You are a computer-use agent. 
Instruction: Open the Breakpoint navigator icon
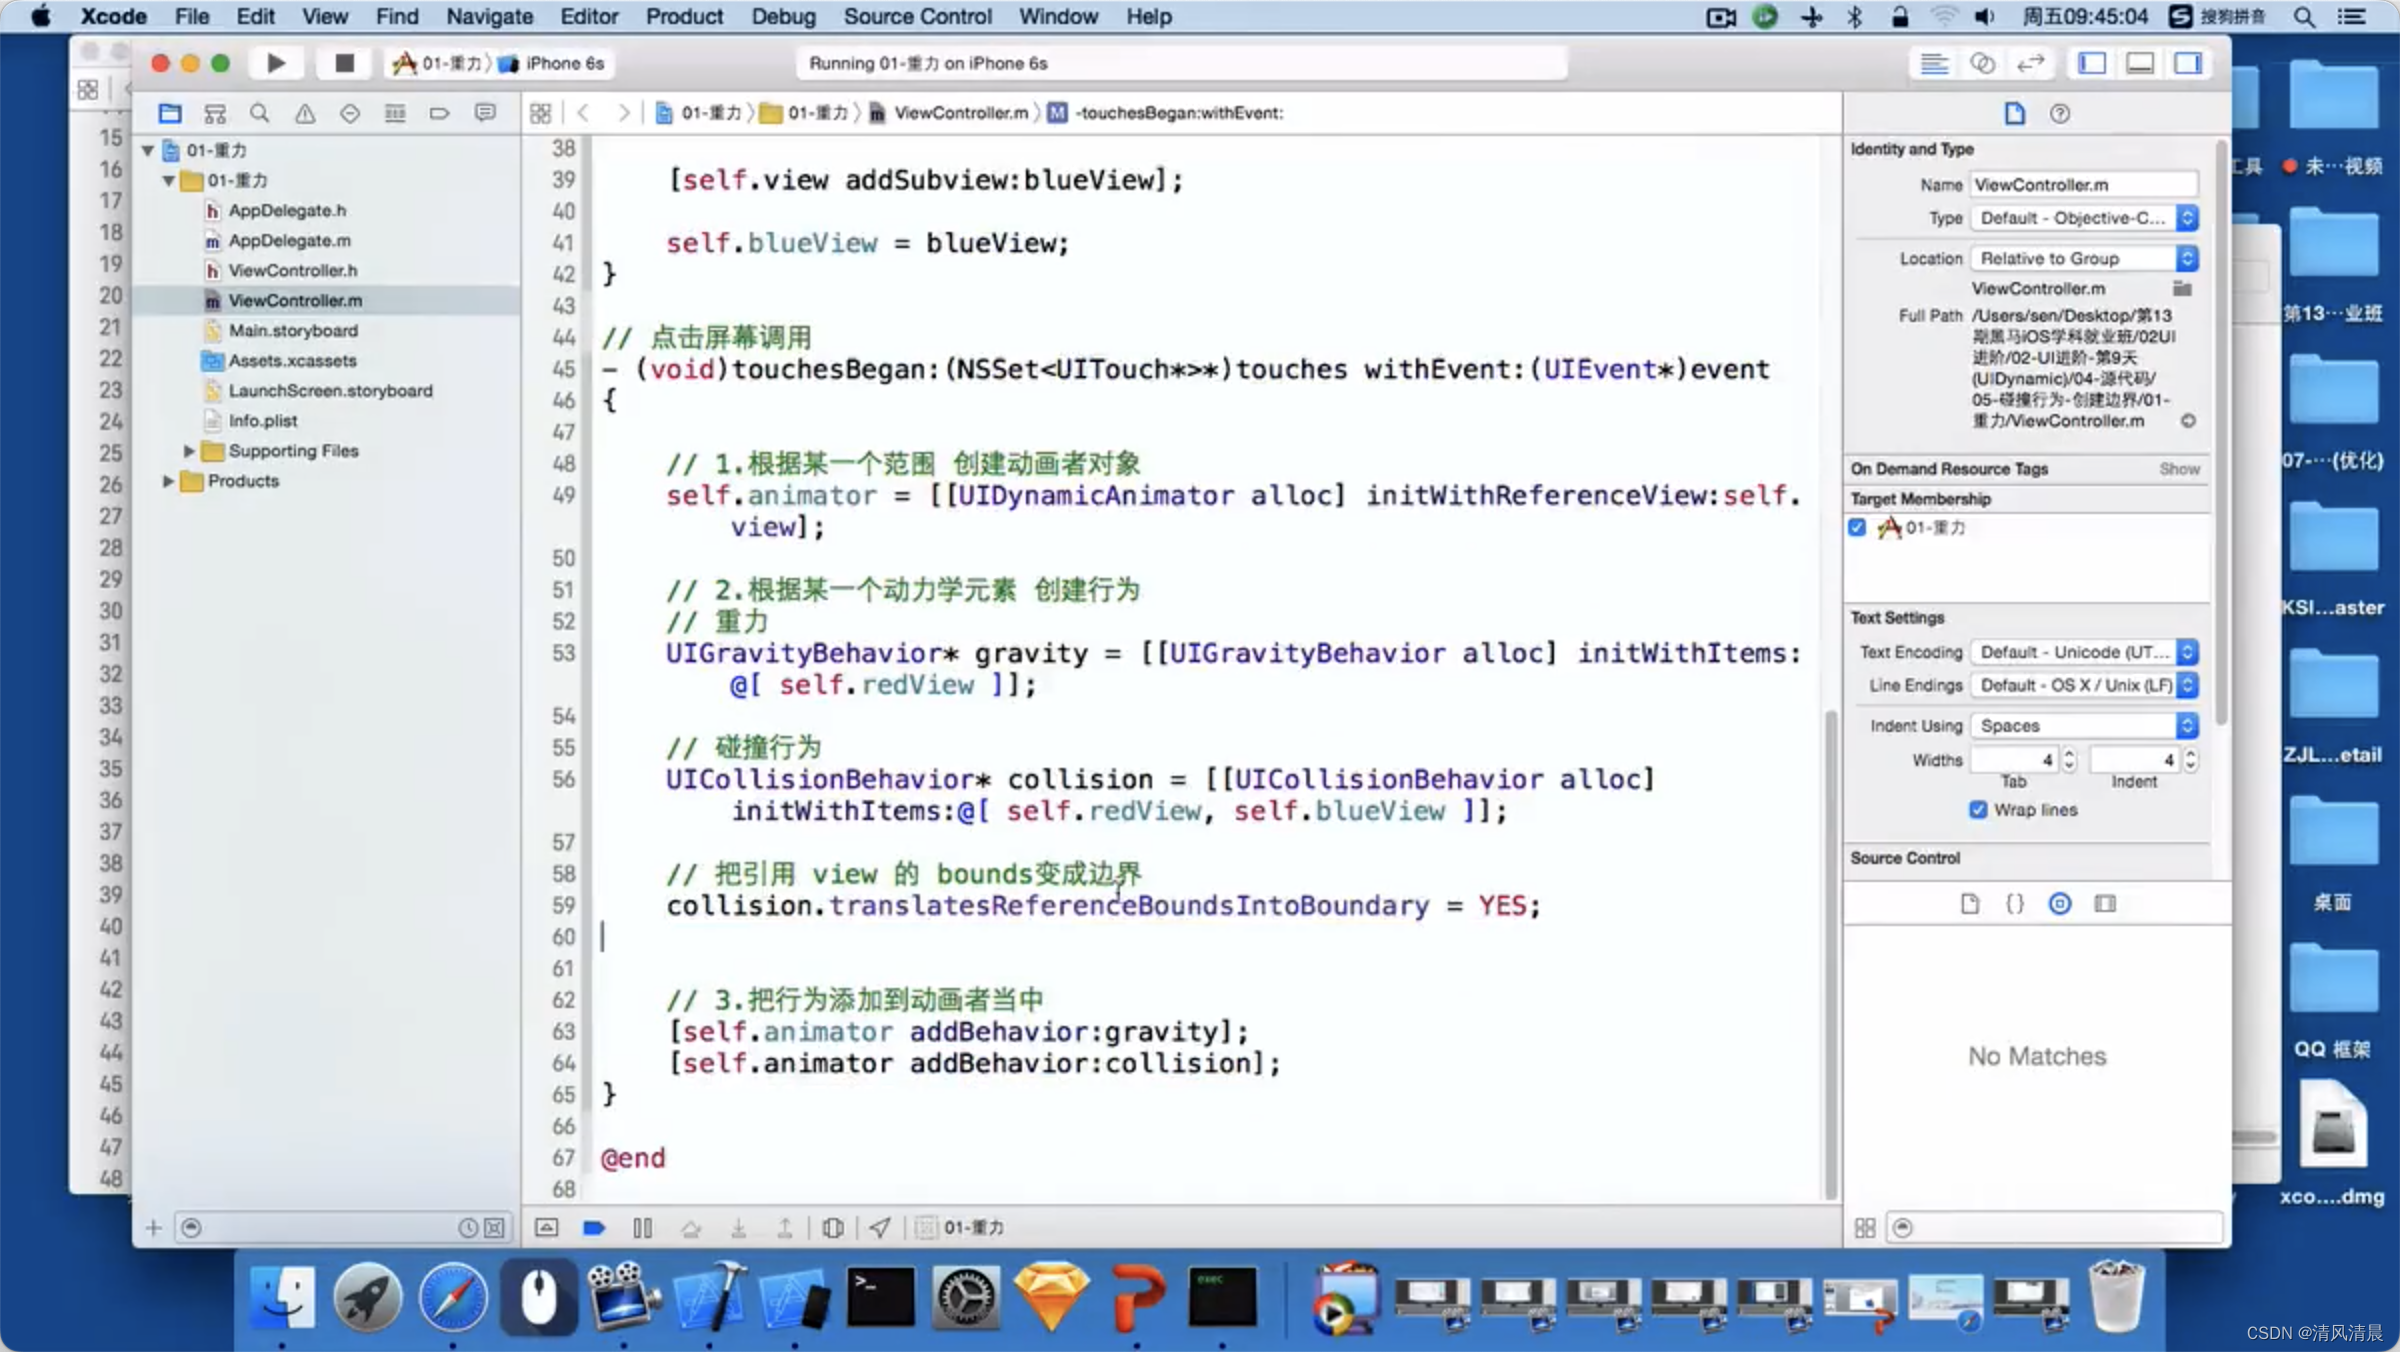coord(439,113)
